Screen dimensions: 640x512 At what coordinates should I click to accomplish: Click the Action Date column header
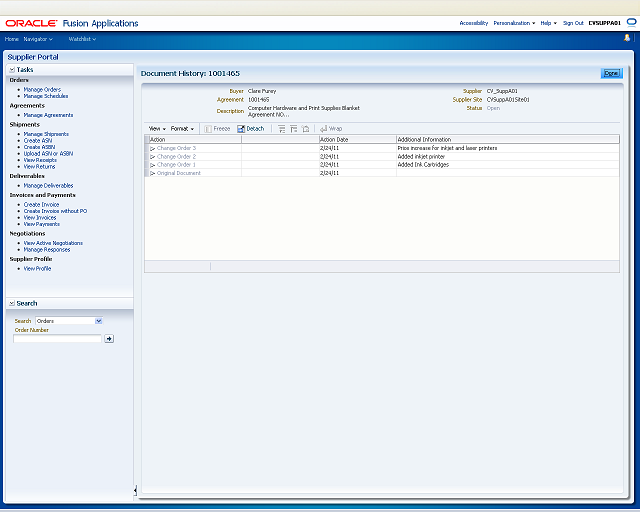click(358, 140)
